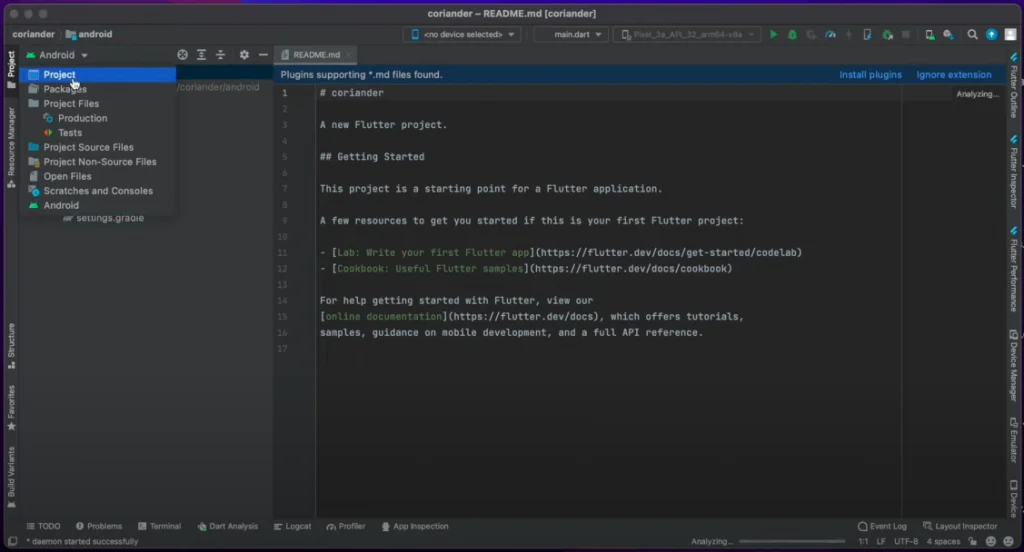Open the Resource Manager side tab
The image size is (1024, 552).
[11, 148]
